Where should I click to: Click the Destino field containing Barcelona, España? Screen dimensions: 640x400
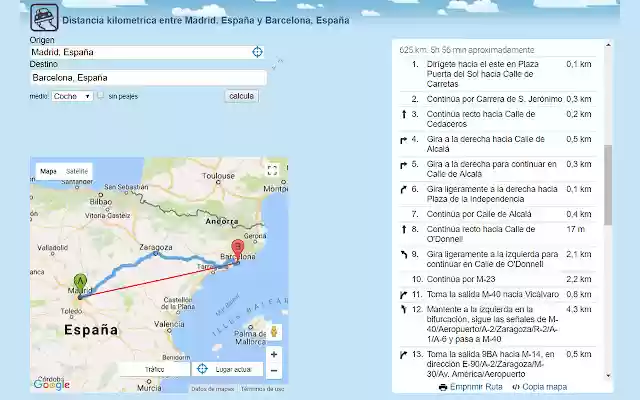(x=148, y=78)
